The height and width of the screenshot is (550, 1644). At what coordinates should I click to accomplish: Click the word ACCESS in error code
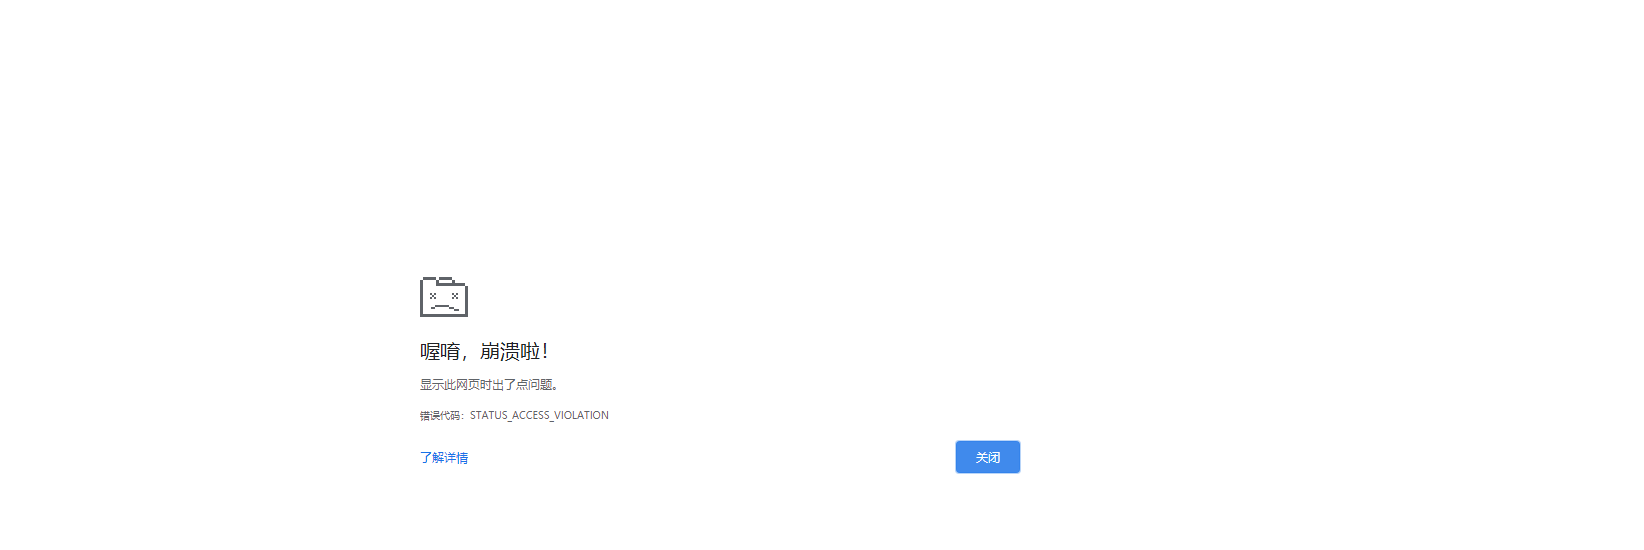[531, 416]
